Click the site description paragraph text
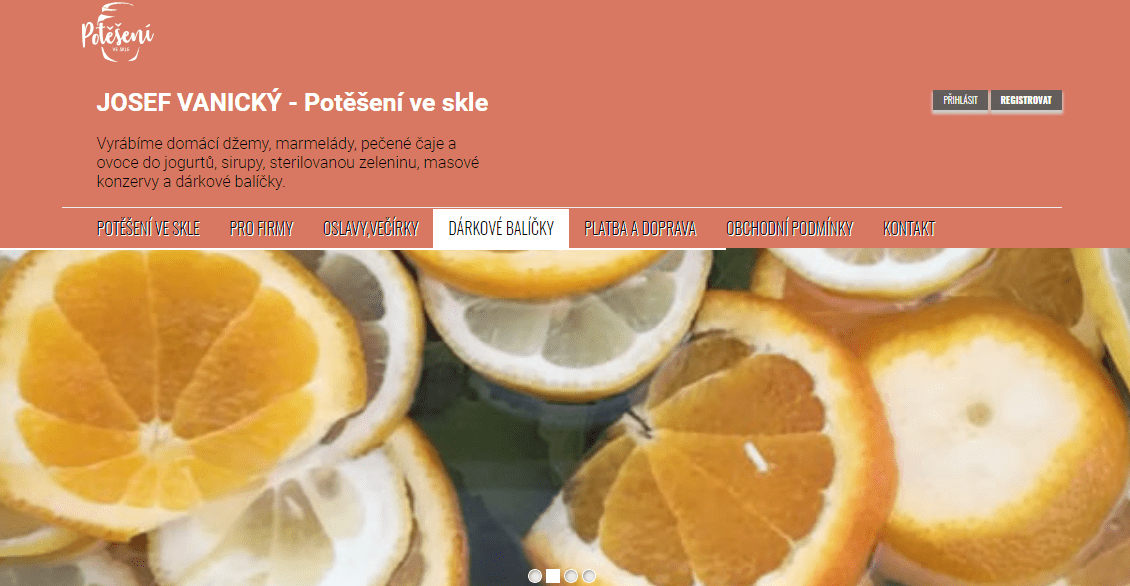Viewport: 1130px width, 586px height. (288, 162)
